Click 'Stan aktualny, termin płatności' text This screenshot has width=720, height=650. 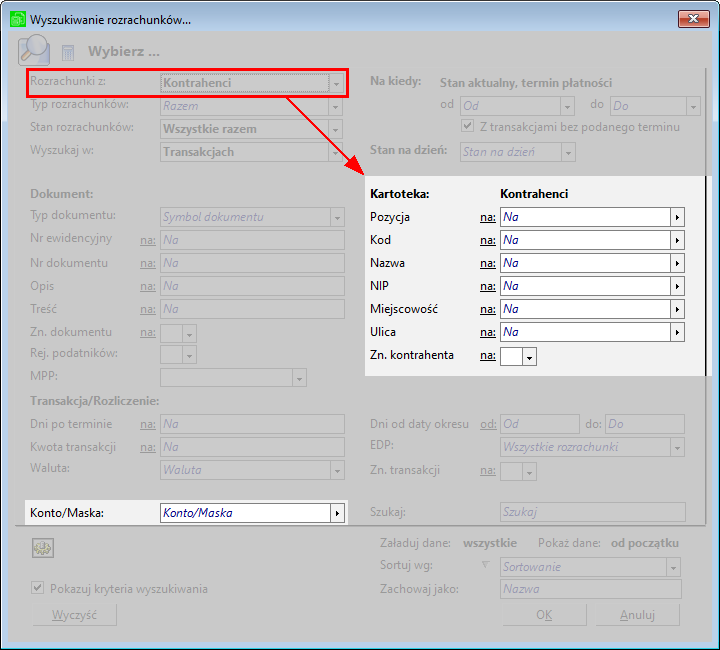[x=526, y=83]
